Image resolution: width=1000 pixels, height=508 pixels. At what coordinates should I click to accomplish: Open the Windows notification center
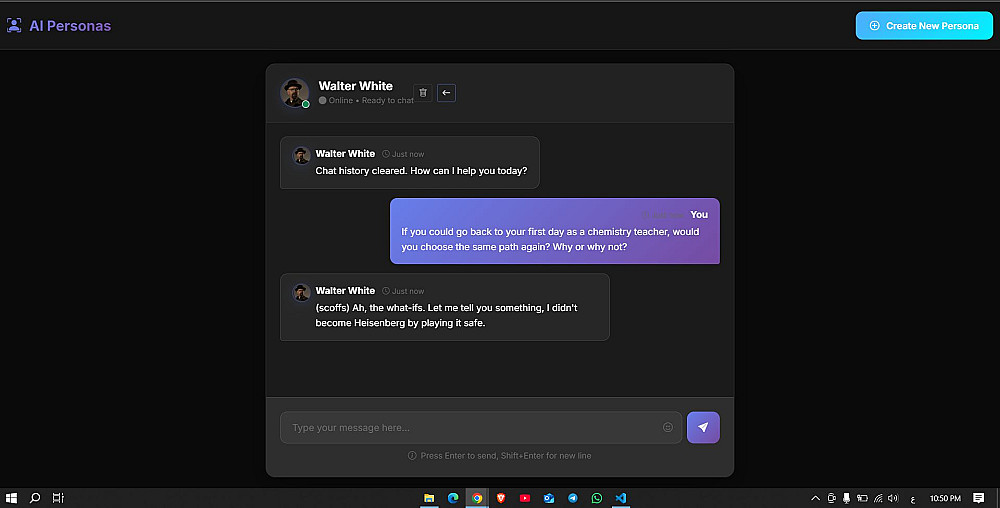[x=978, y=498]
